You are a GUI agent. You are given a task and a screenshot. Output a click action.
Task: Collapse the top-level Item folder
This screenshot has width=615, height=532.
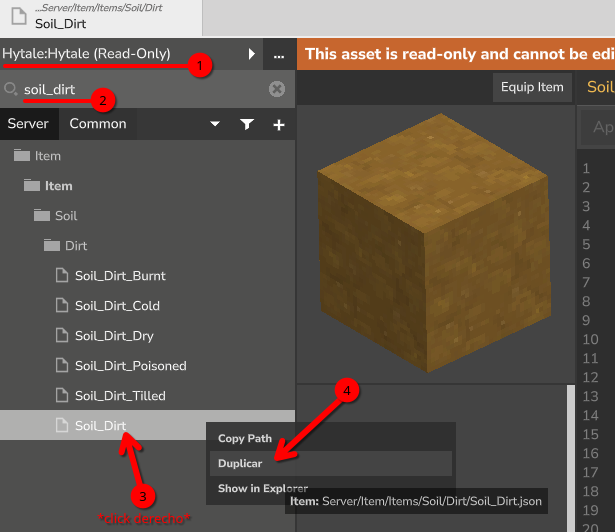pyautogui.click(x=21, y=156)
